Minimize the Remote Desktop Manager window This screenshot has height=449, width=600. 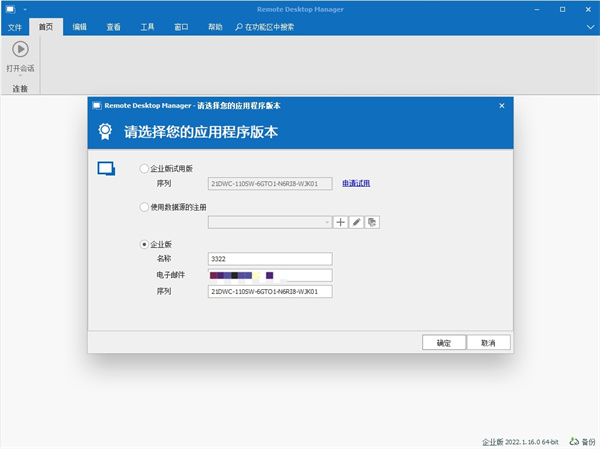(537, 9)
